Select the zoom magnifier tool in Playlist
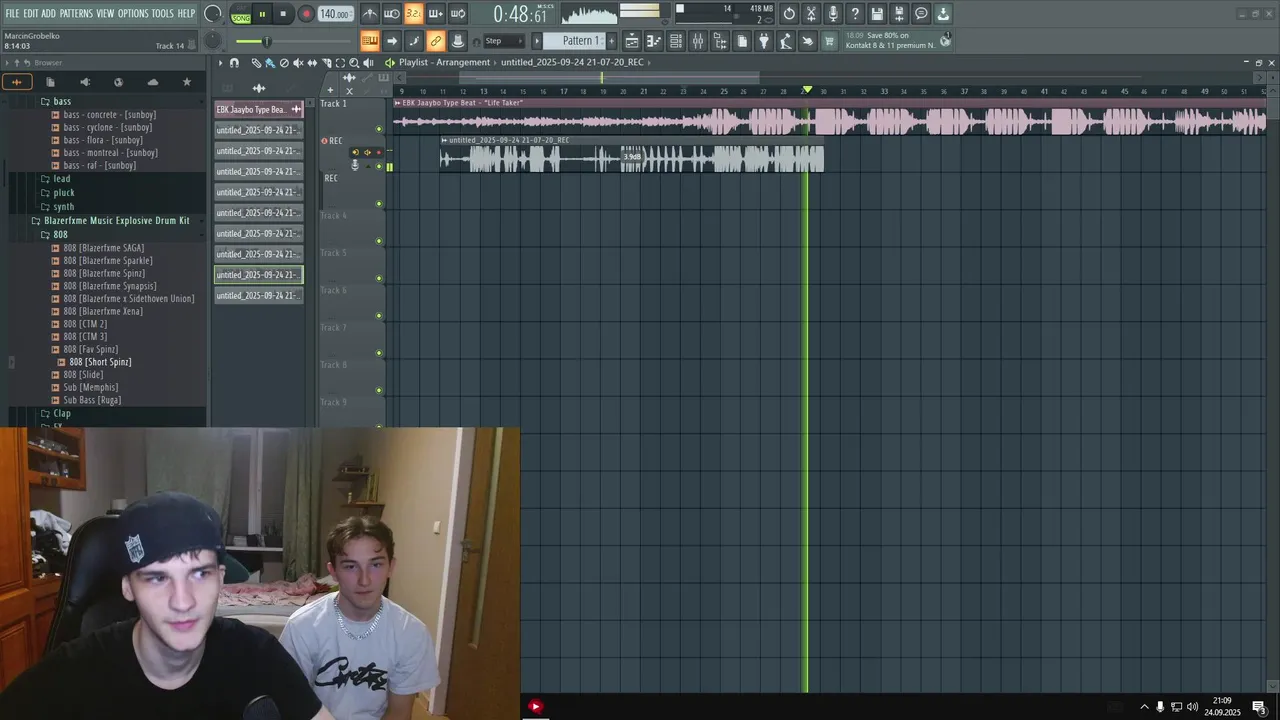Viewport: 1280px width, 720px height. click(354, 63)
